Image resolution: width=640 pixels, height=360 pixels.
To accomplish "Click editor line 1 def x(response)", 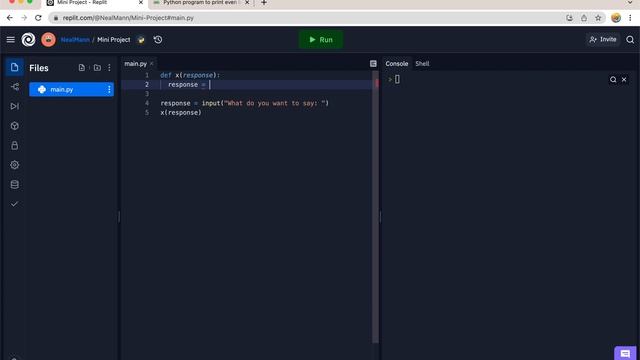I will (x=190, y=75).
